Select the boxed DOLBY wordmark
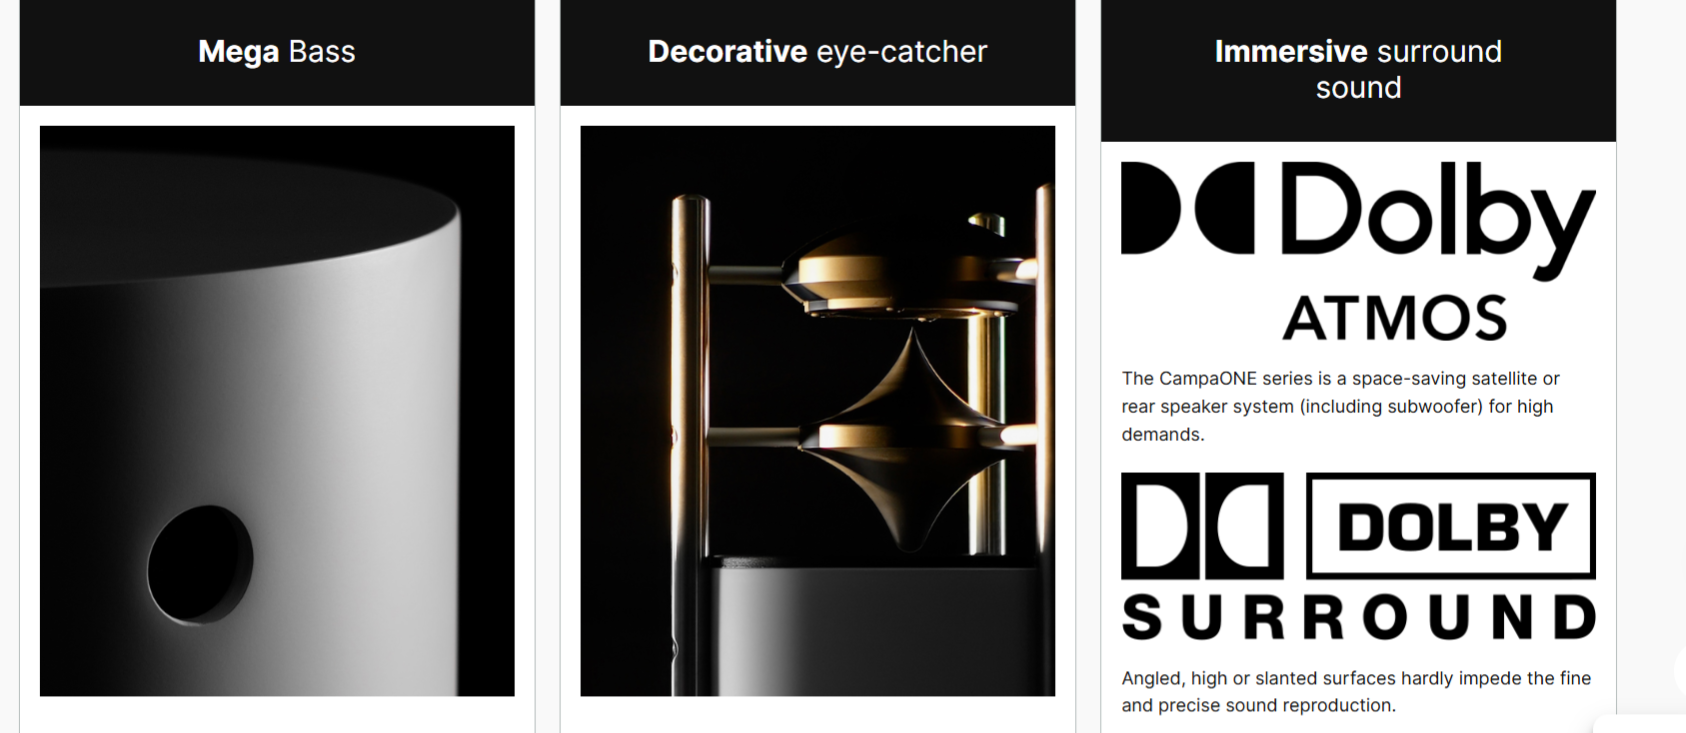Image resolution: width=1686 pixels, height=733 pixels. (x=1451, y=526)
